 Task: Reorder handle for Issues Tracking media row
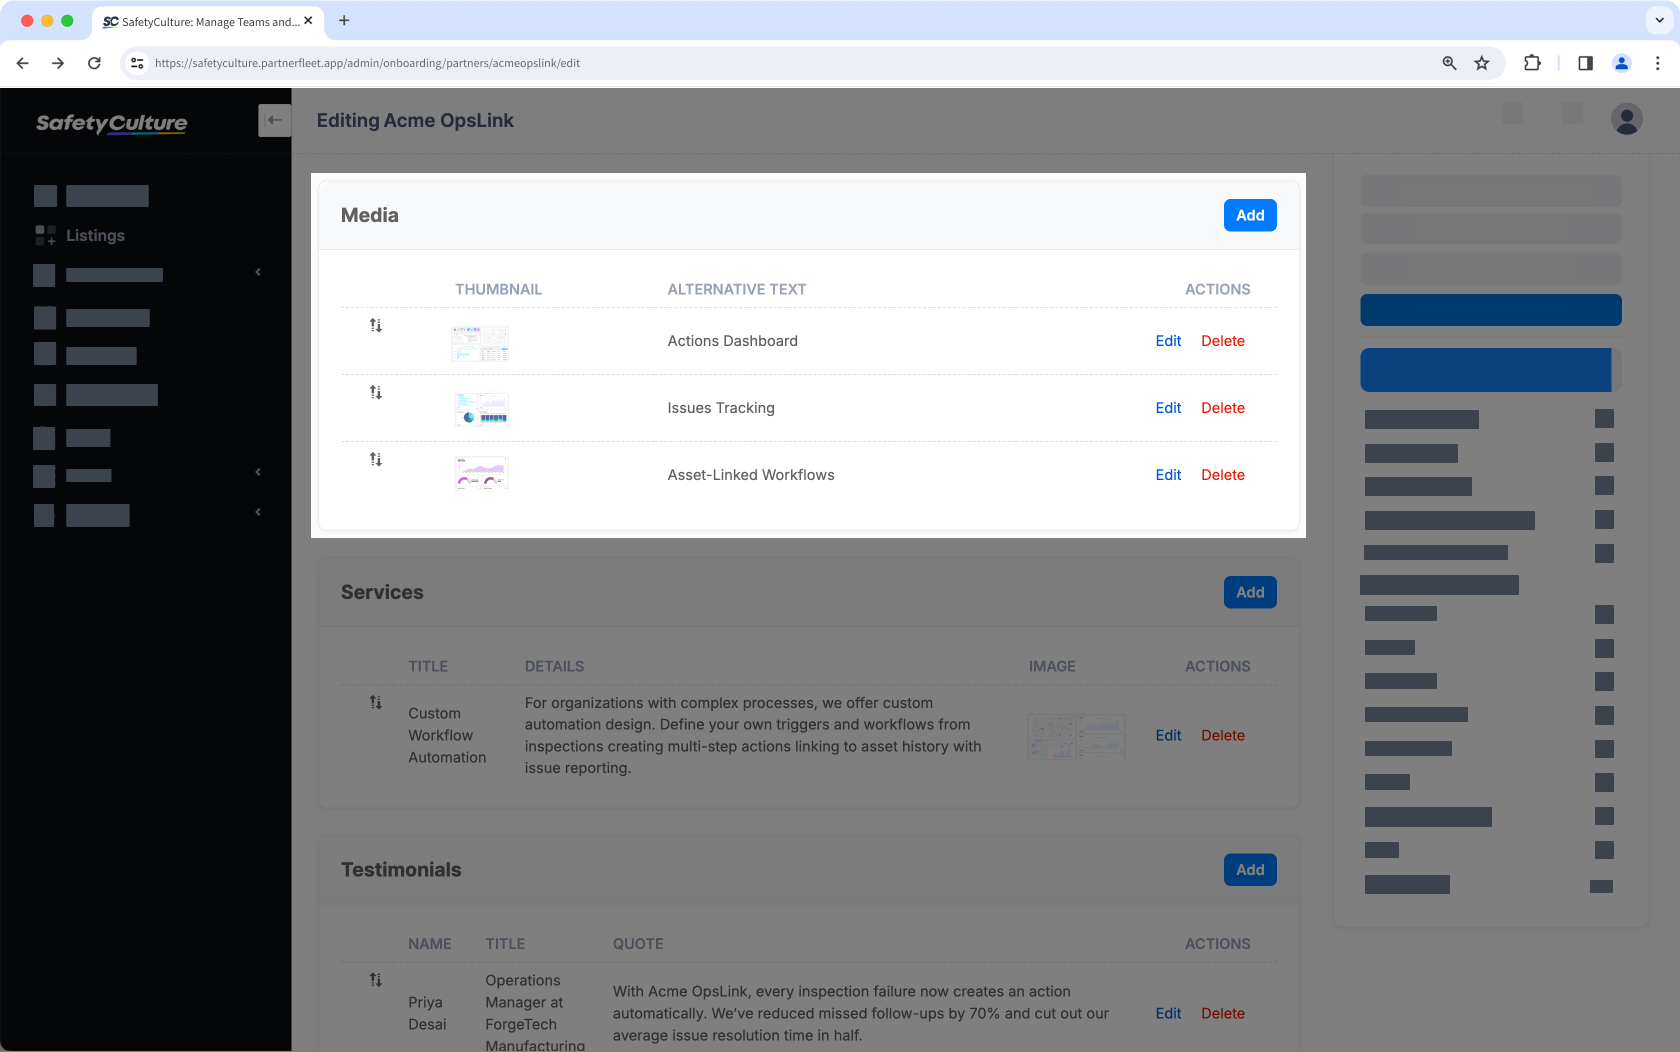(376, 392)
